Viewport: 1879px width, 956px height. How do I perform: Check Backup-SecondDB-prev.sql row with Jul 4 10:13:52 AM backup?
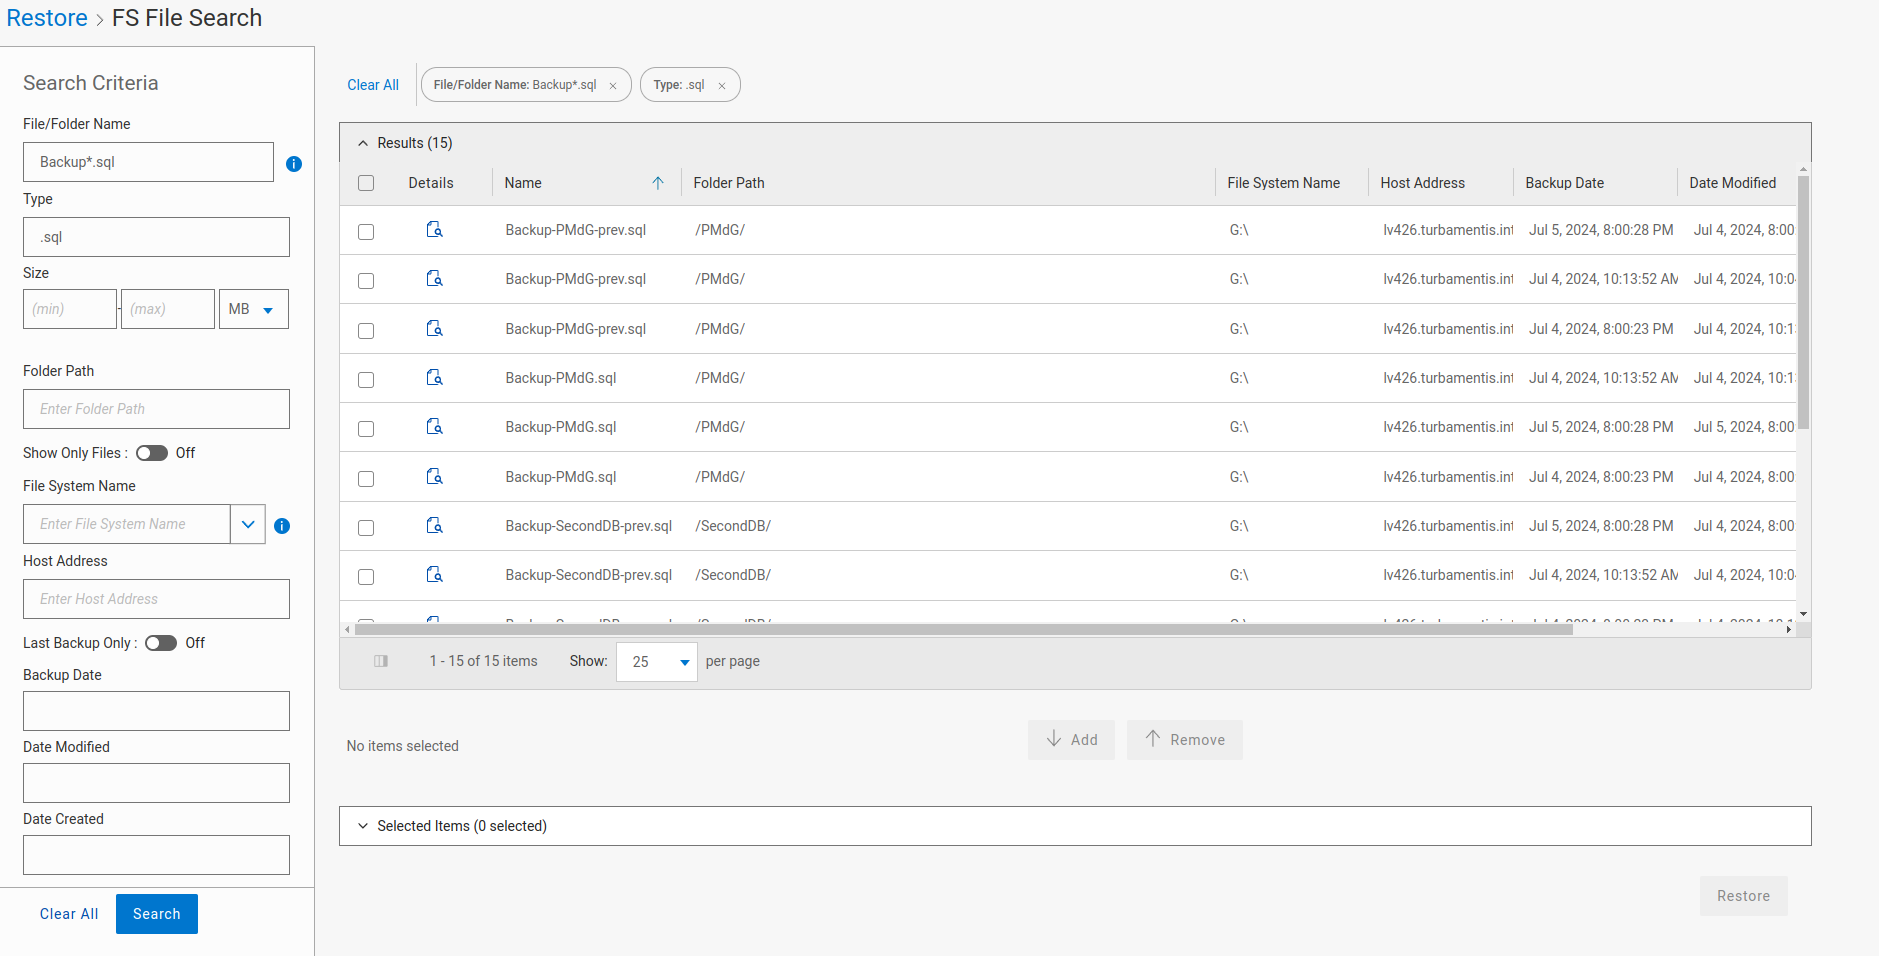(x=366, y=577)
